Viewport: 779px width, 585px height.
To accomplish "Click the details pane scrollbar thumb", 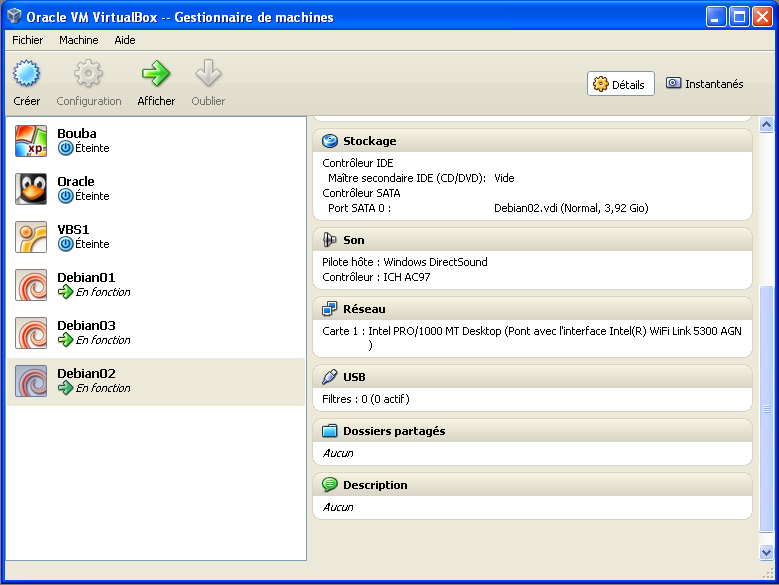I will click(767, 409).
